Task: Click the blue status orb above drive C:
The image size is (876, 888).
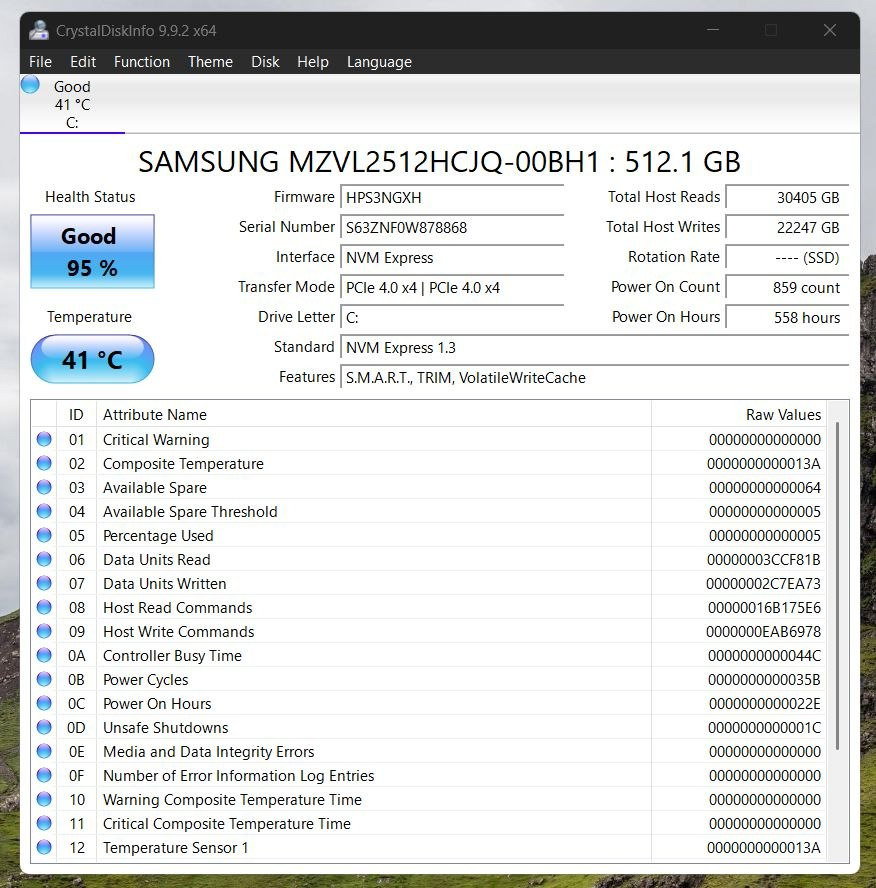Action: pos(30,84)
